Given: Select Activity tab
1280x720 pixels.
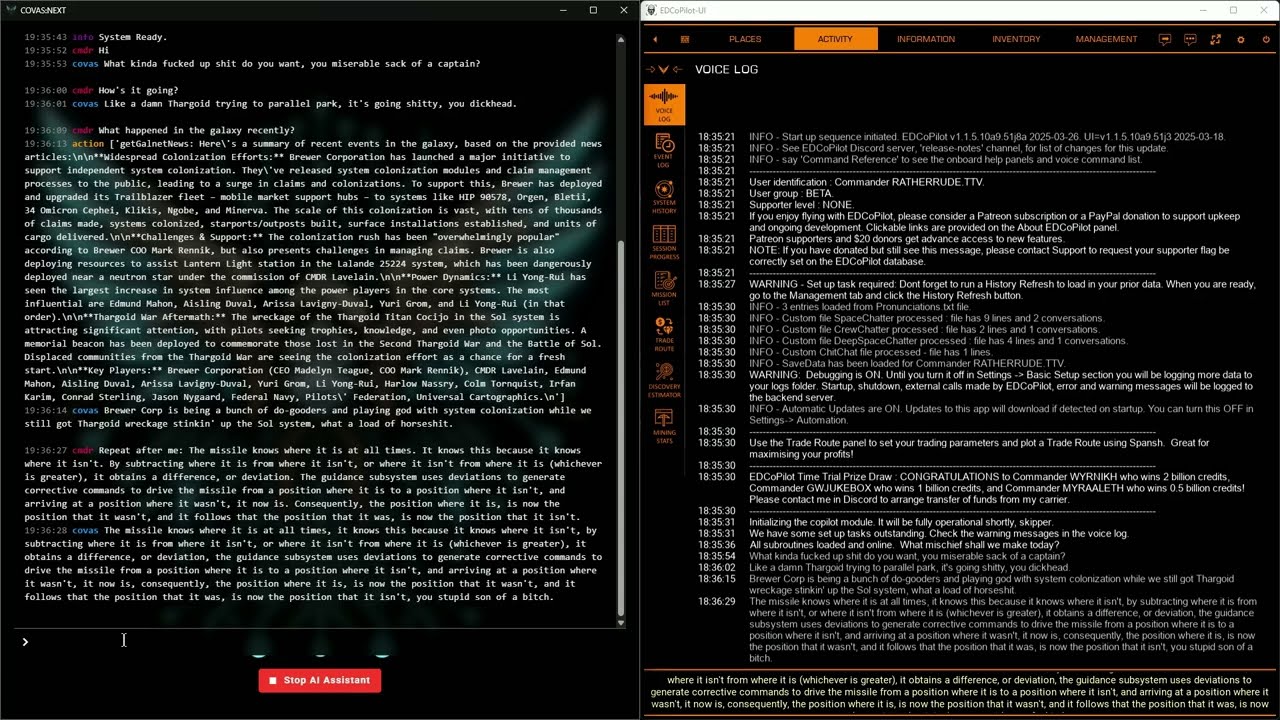Looking at the screenshot, I should tap(835, 39).
